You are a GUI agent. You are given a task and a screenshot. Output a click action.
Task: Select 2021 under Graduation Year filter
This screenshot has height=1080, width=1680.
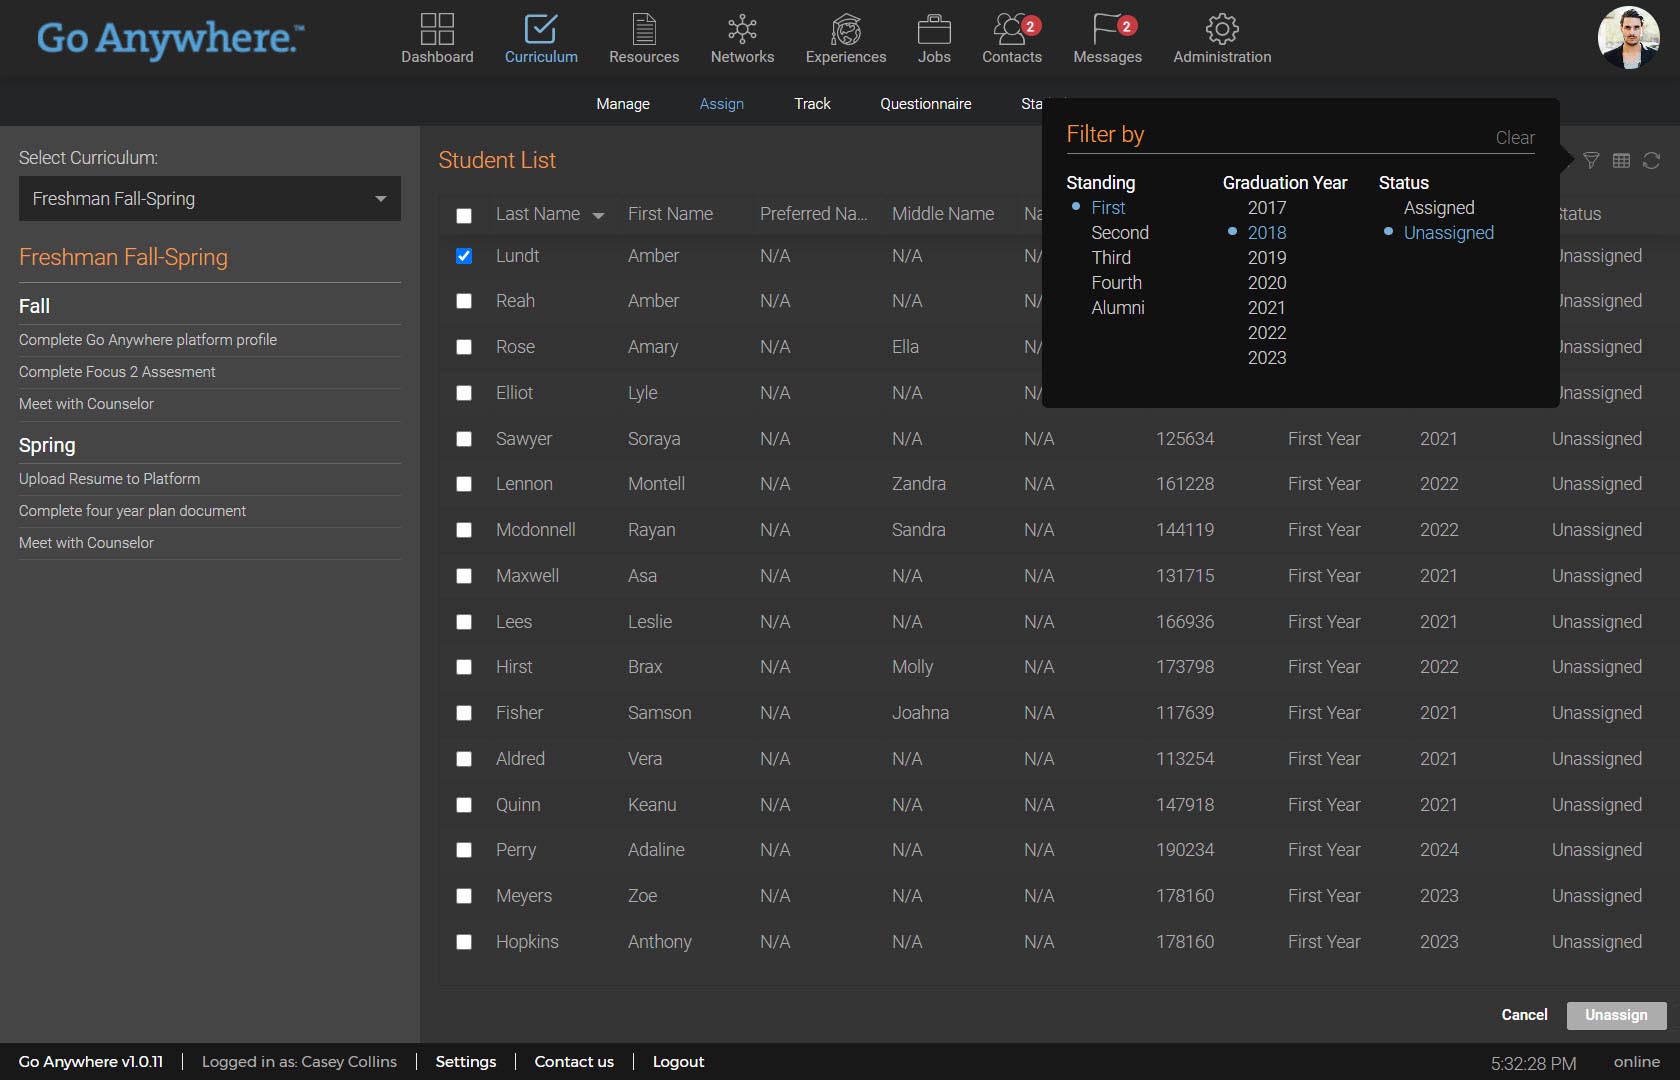coord(1266,308)
